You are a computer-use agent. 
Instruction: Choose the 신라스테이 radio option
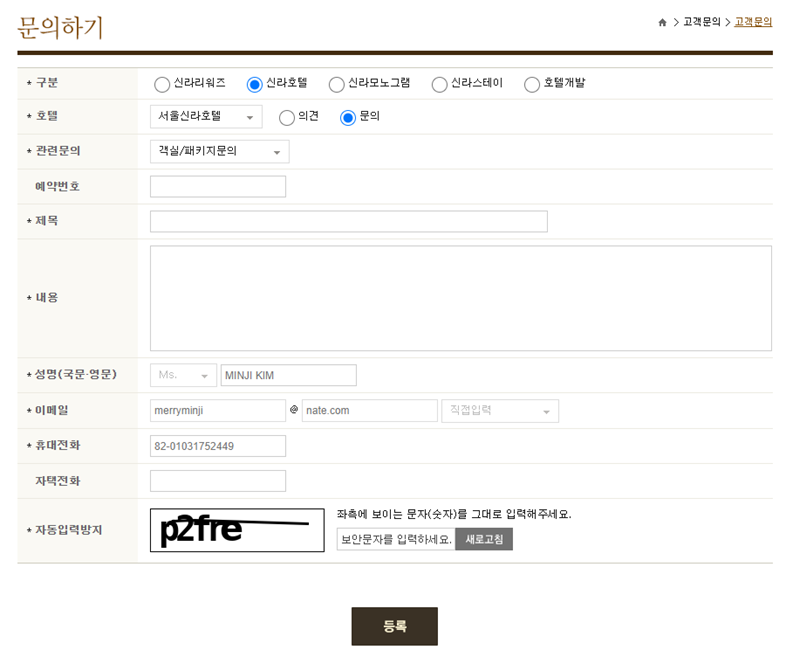(440, 85)
